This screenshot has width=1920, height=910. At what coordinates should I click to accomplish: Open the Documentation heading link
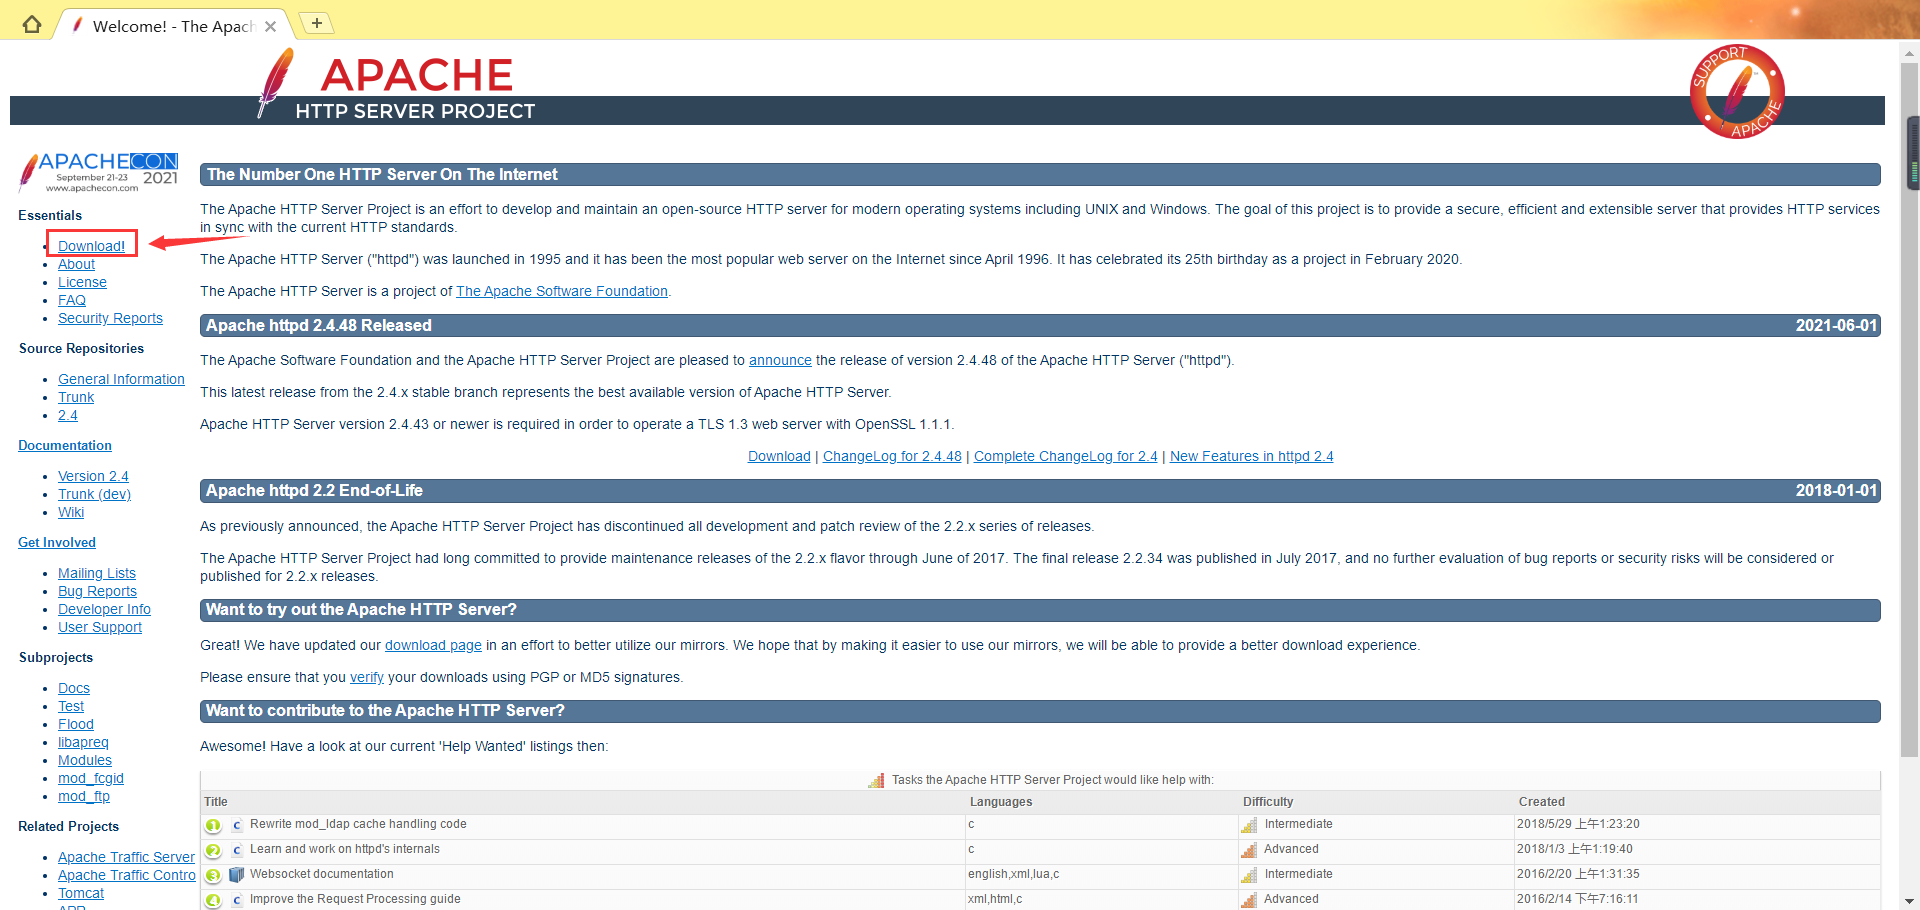(65, 445)
